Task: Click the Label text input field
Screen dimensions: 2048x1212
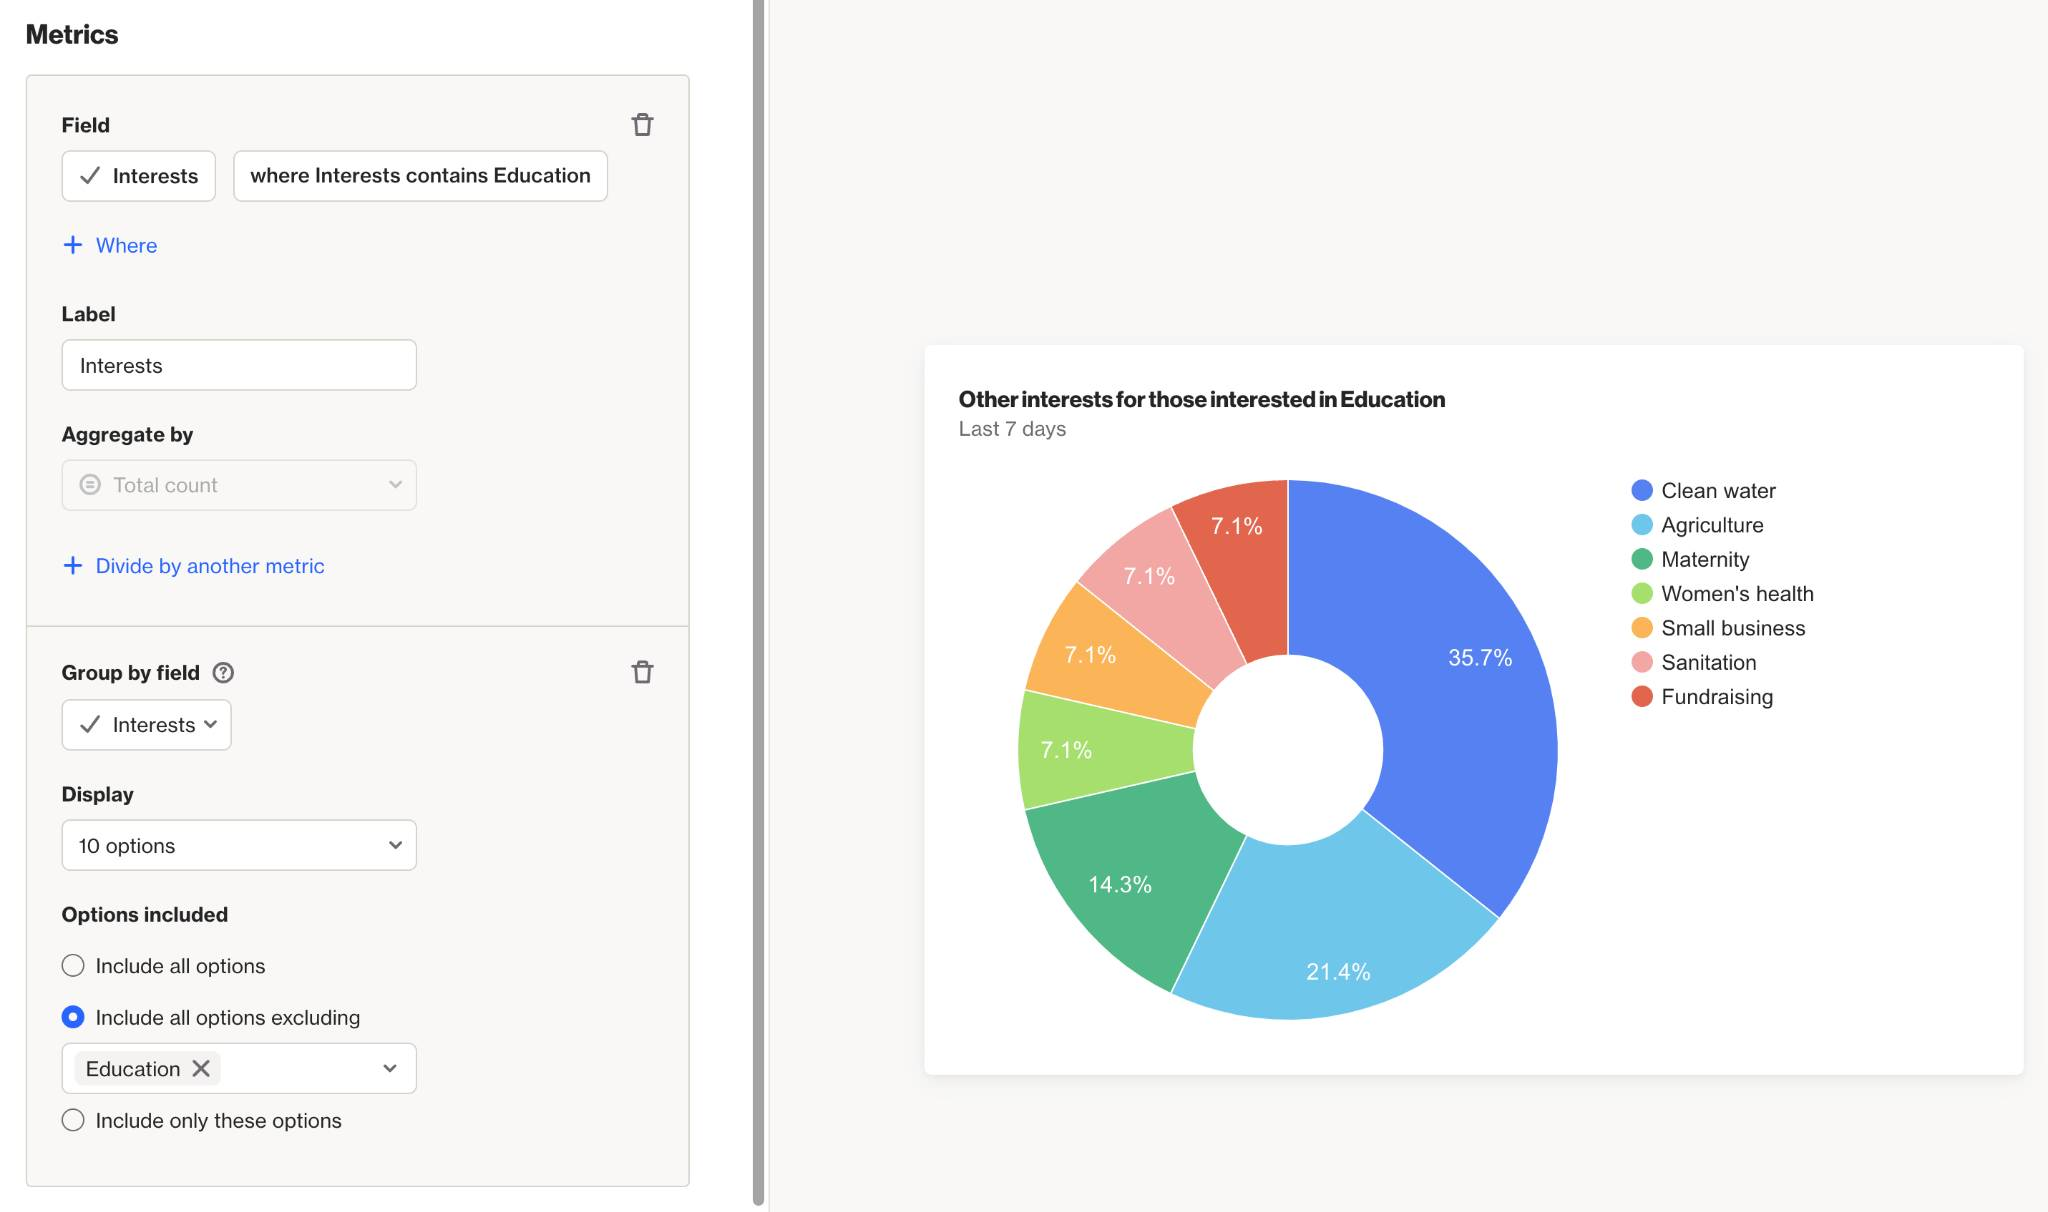Action: [x=239, y=365]
